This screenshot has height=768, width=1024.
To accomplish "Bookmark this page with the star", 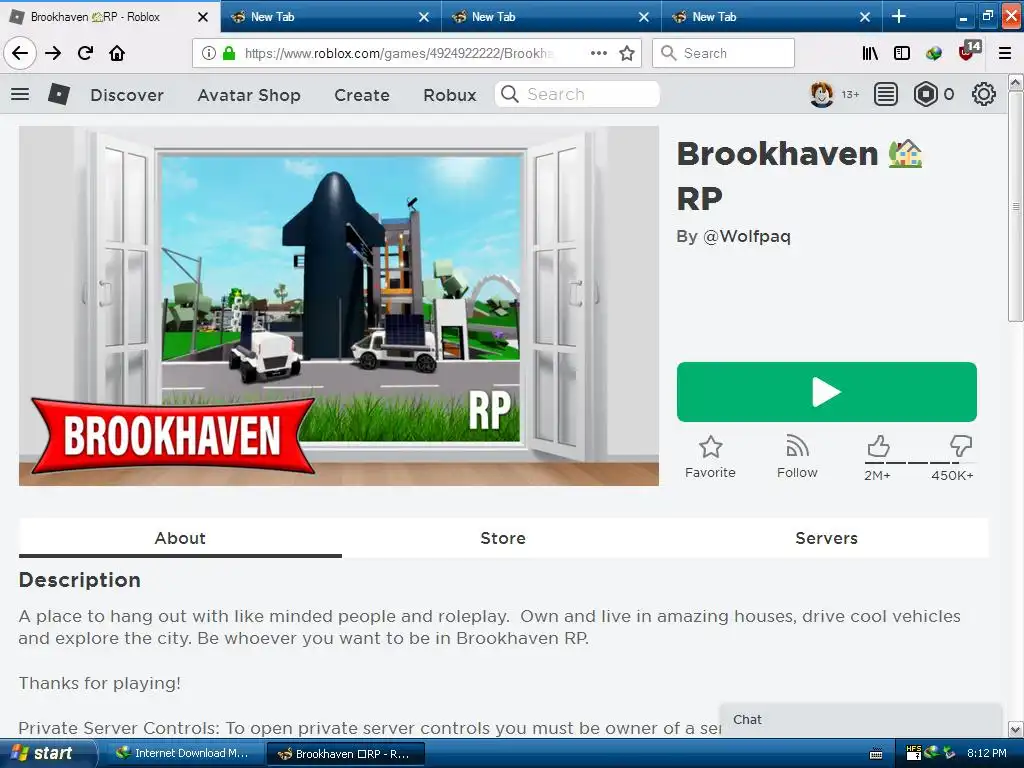I will 627,53.
